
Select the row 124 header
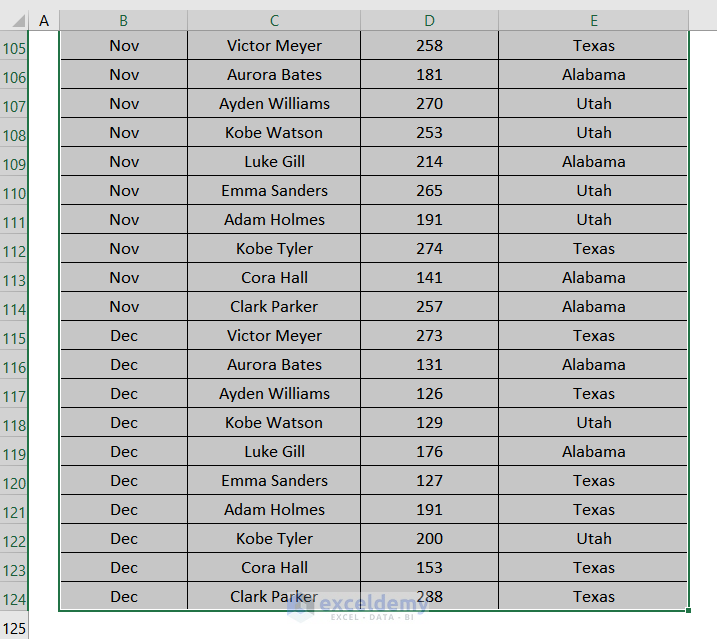(x=15, y=599)
